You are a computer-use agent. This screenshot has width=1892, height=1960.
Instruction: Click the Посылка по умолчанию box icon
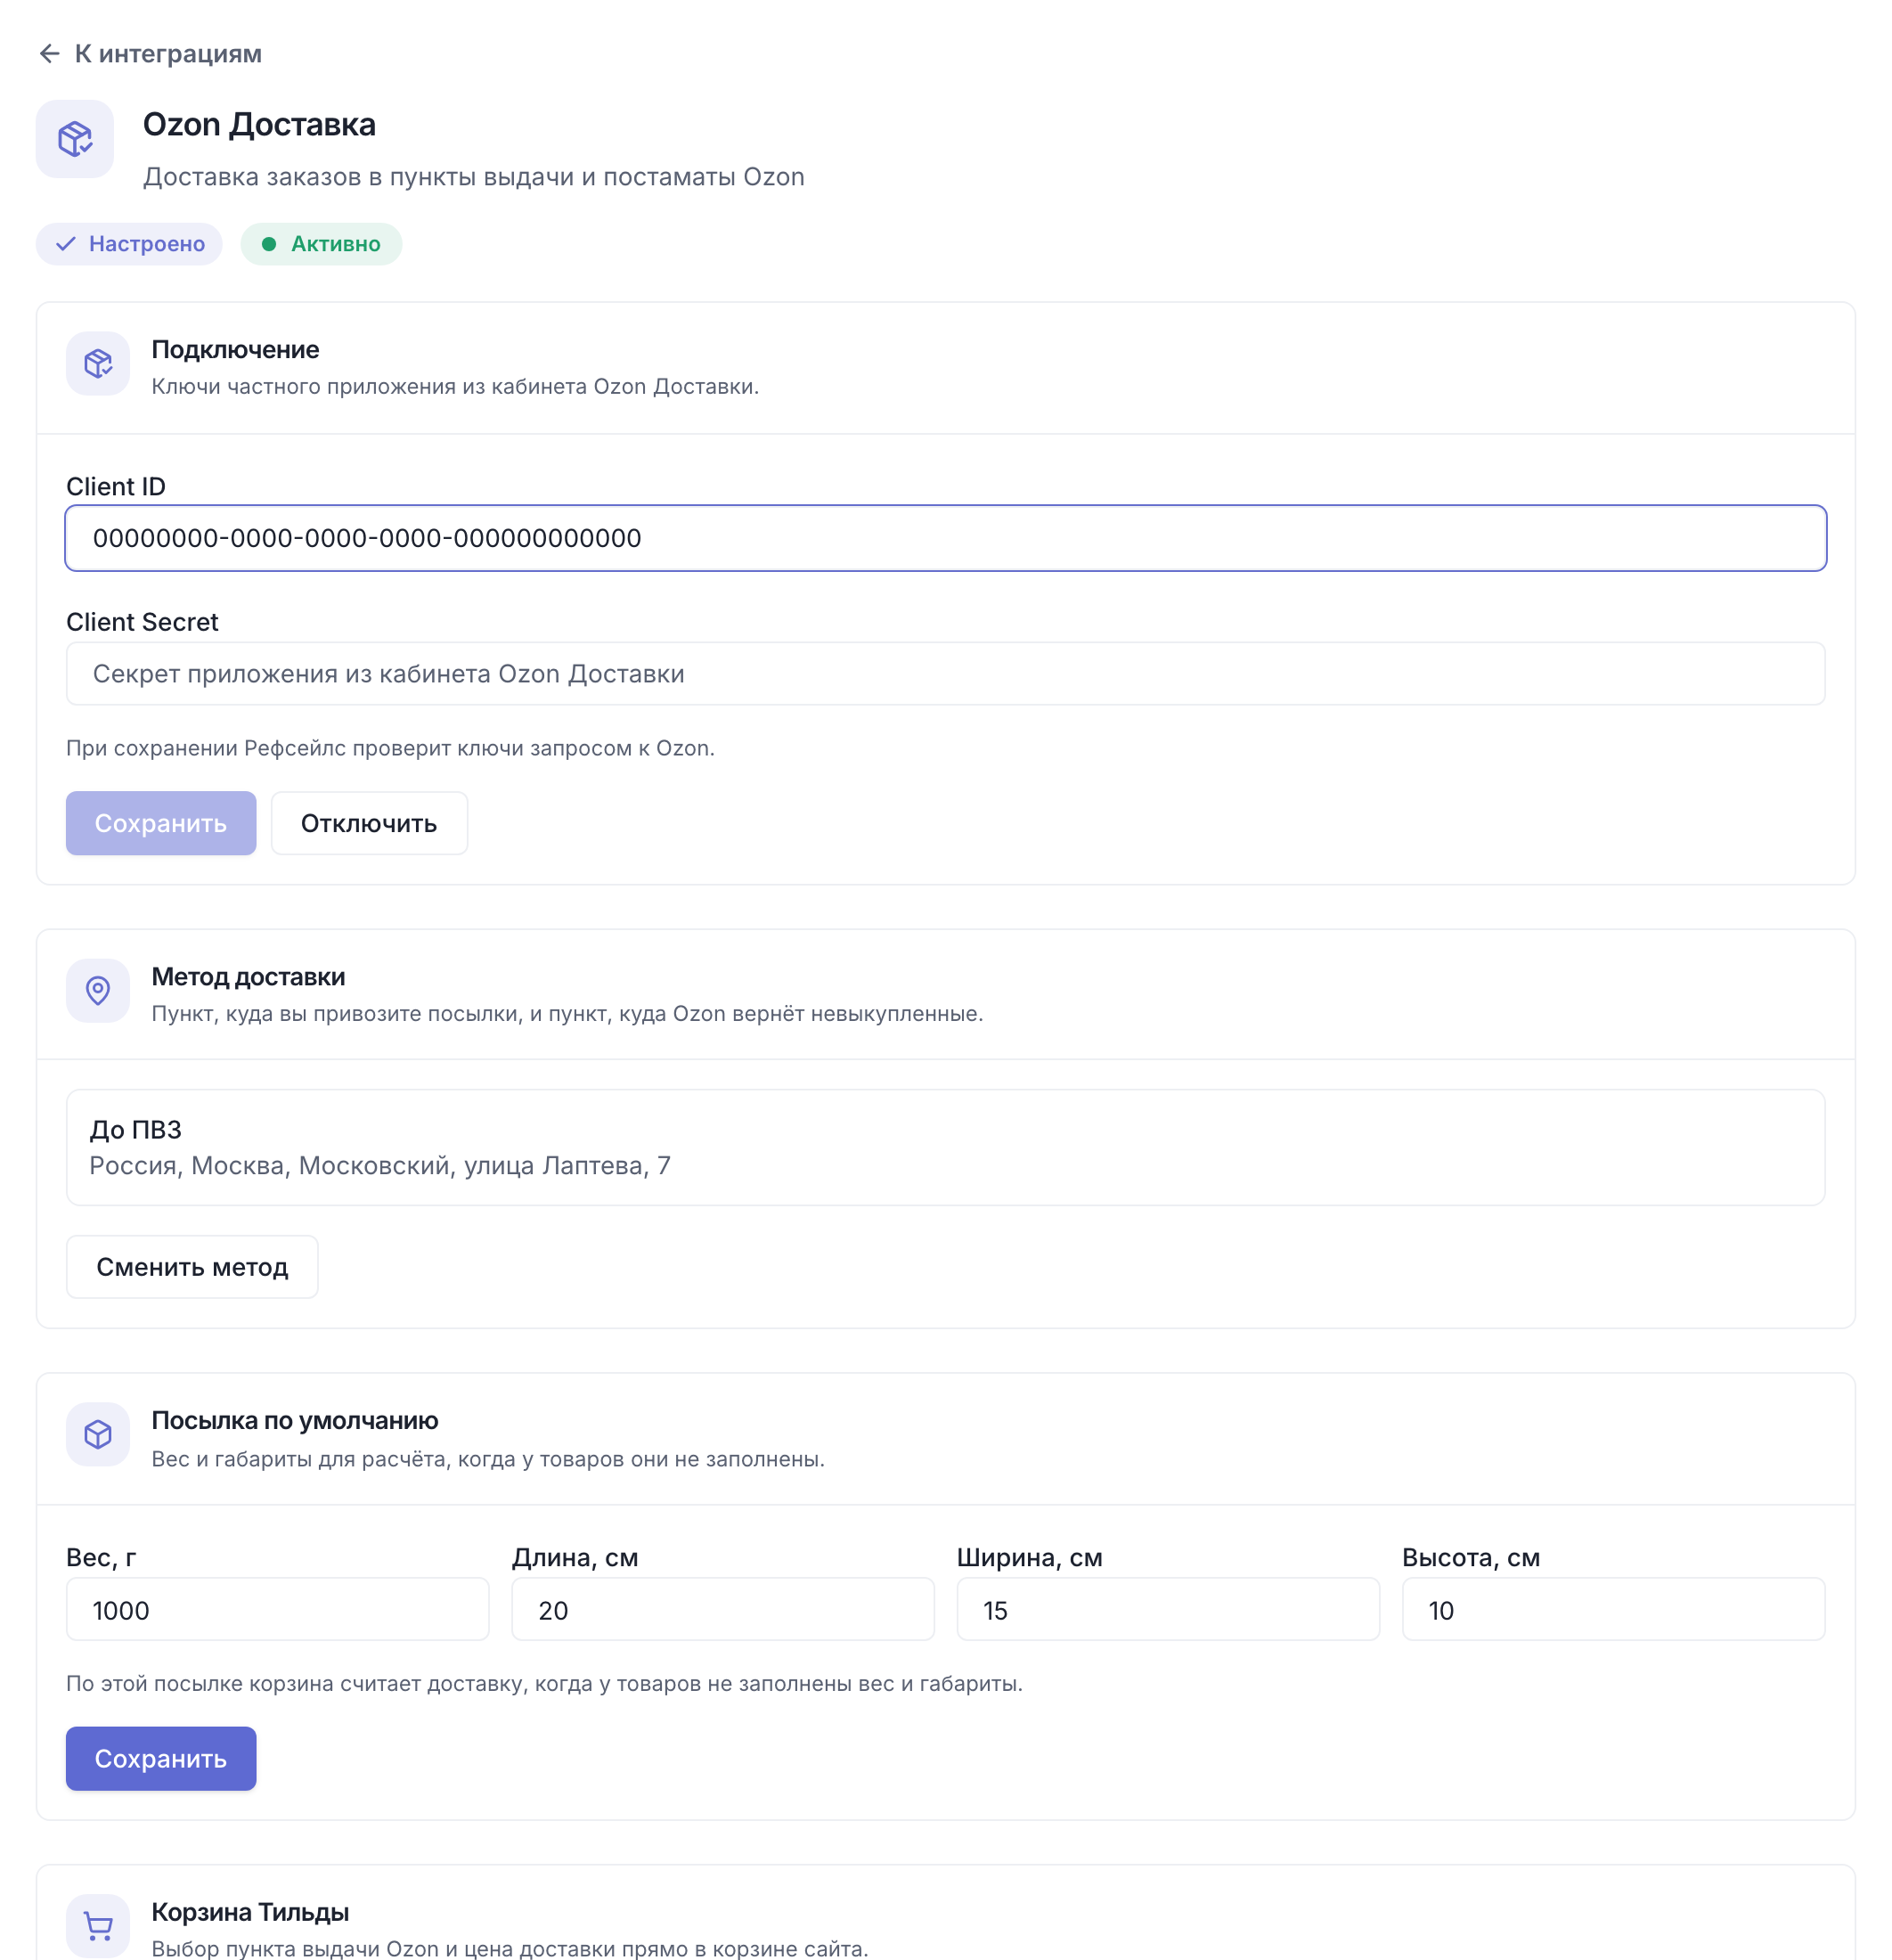pyautogui.click(x=98, y=1435)
